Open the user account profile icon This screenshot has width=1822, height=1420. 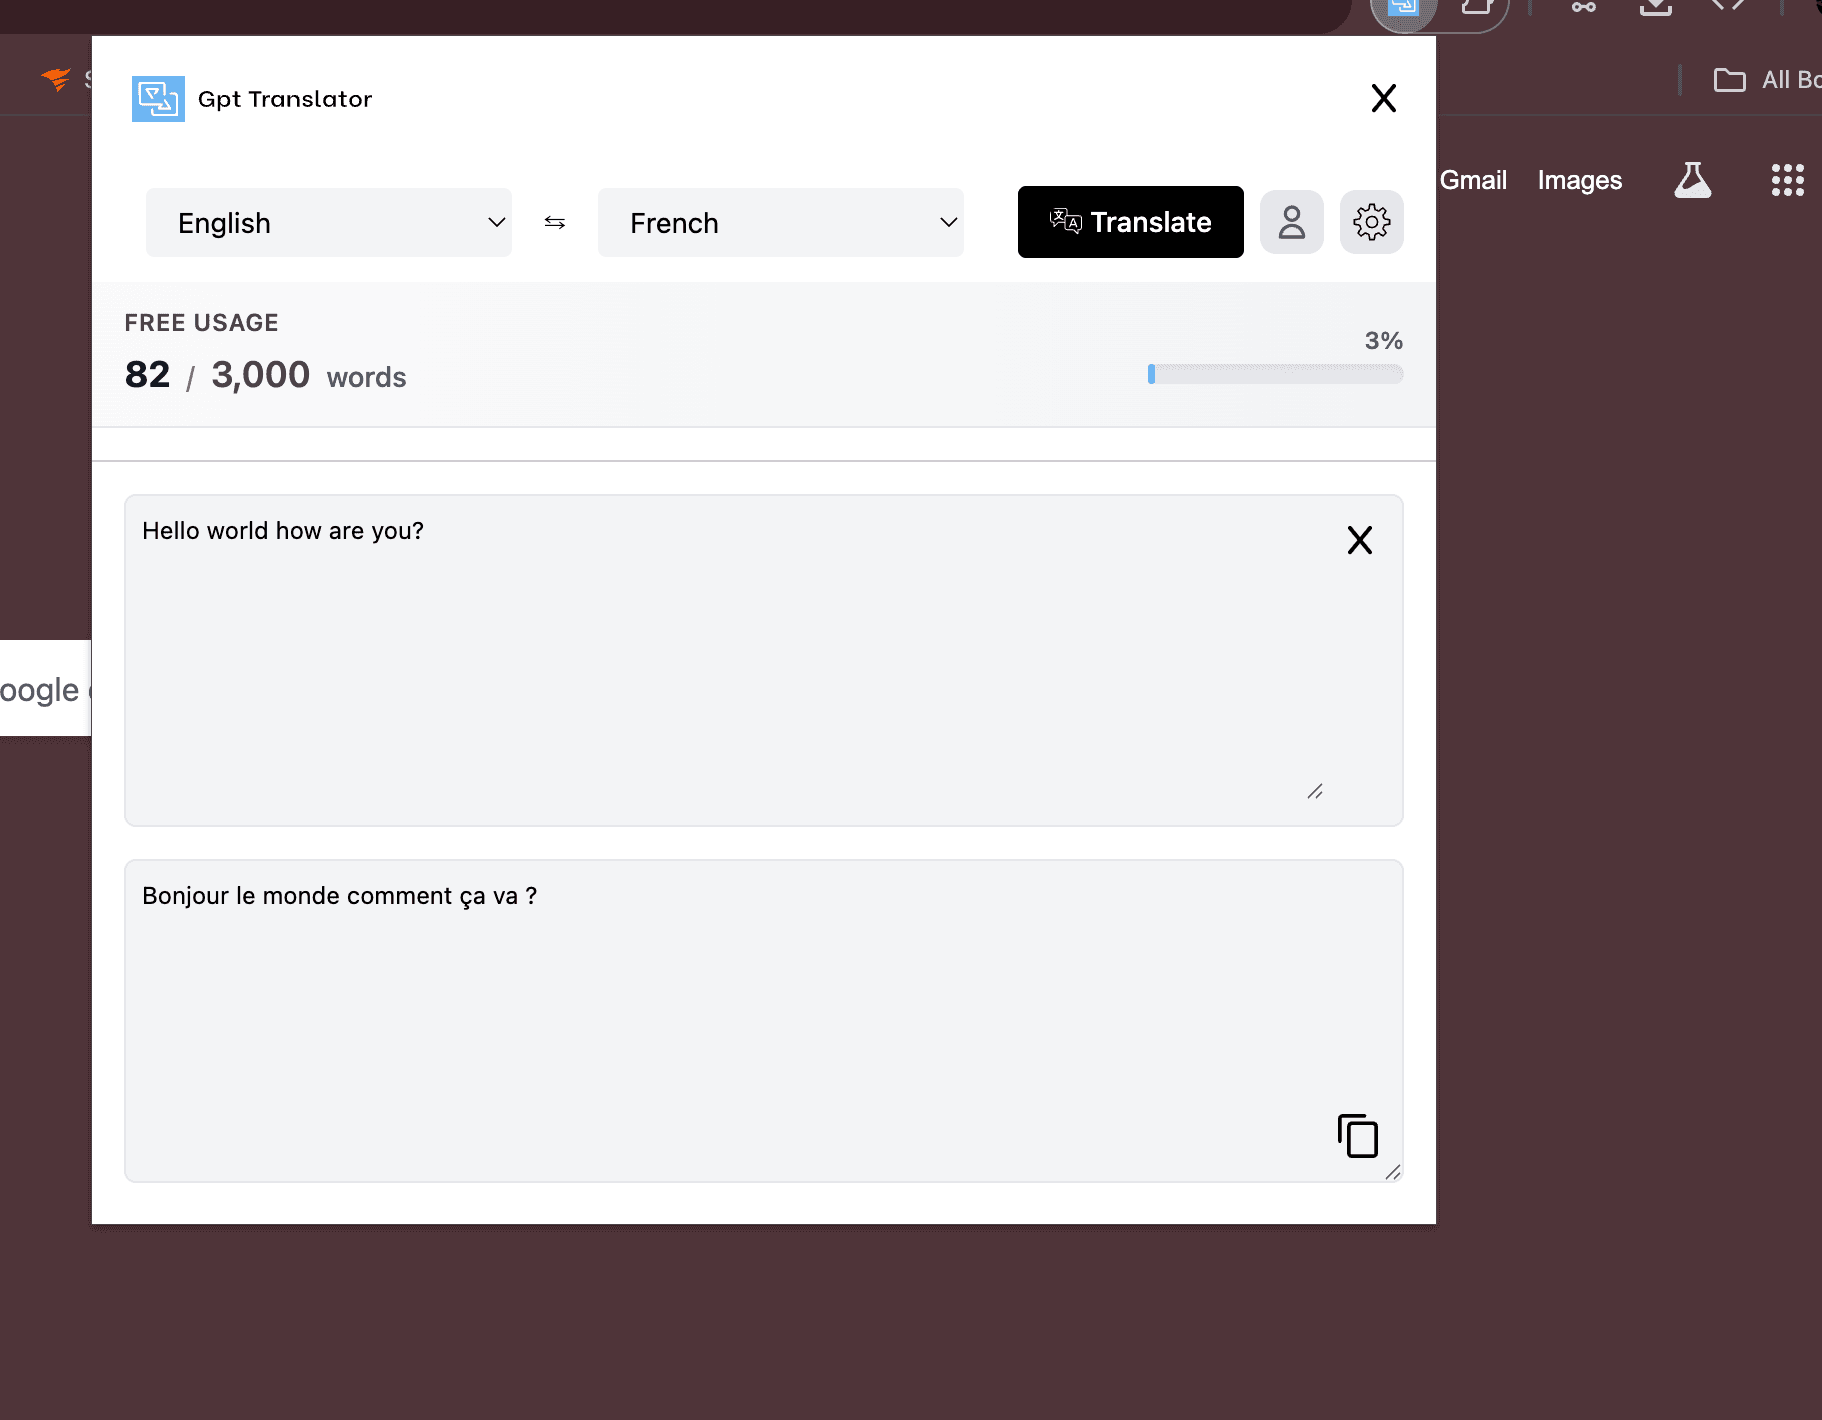click(1291, 222)
